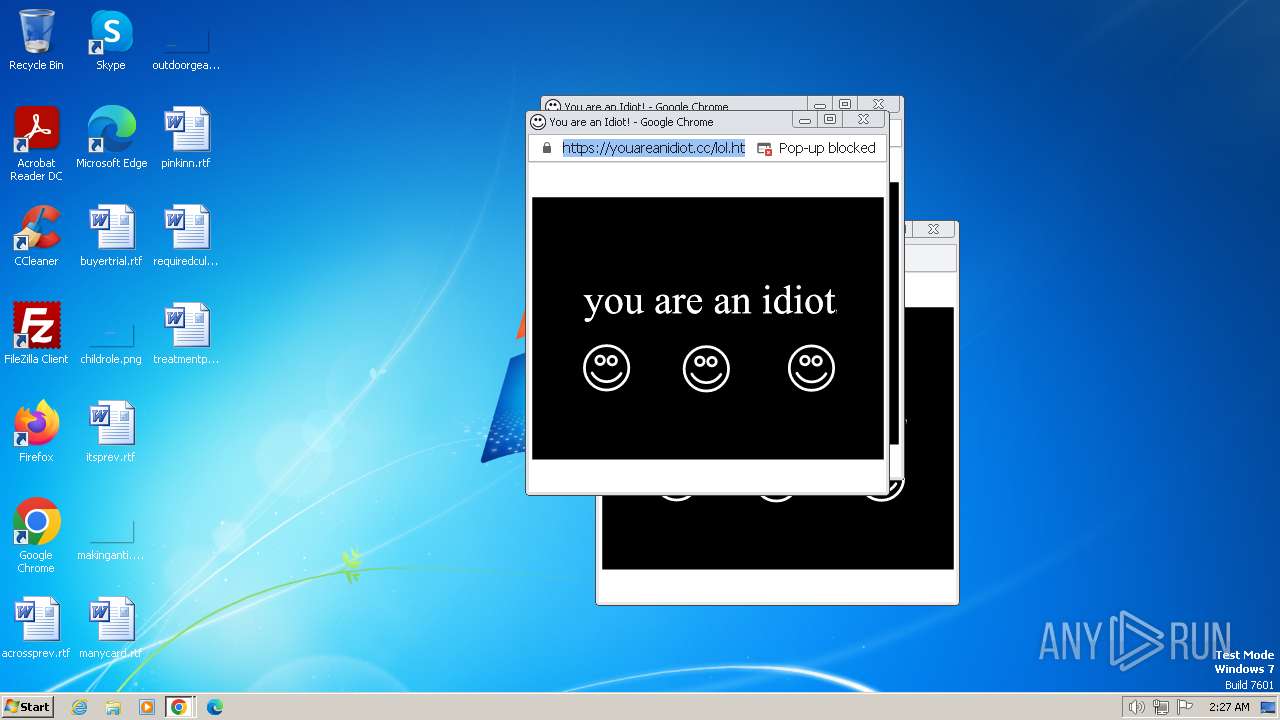The width and height of the screenshot is (1280, 720).
Task: Select the FileZilla Client desktop shortcut
Action: point(36,334)
